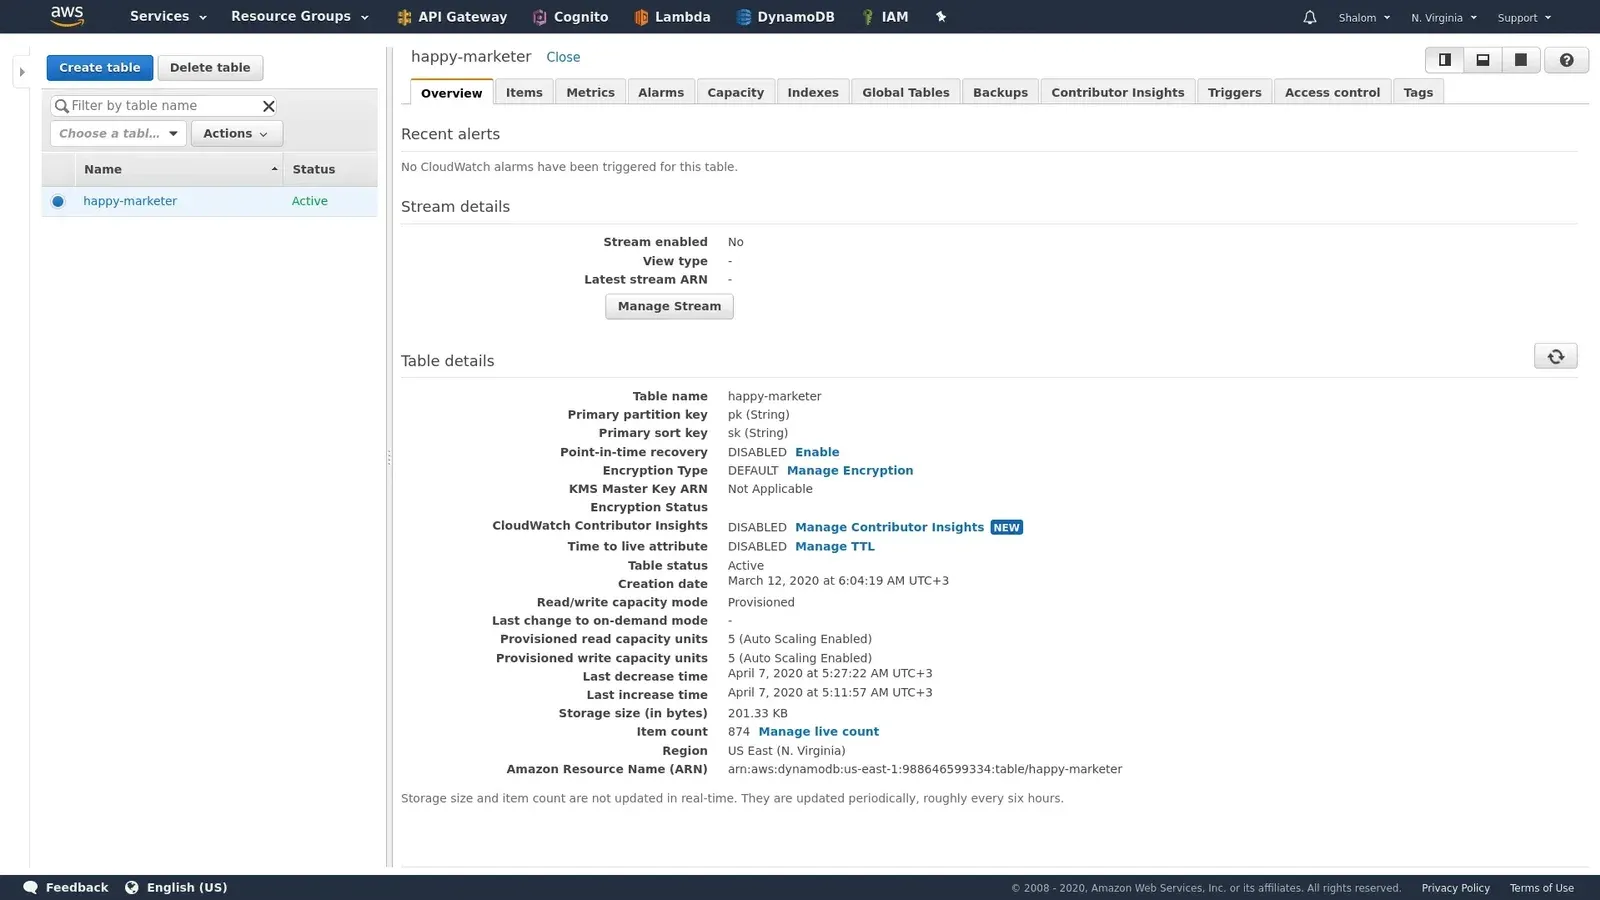Click the table ARN value text
Viewport: 1600px width, 900px height.
click(925, 770)
